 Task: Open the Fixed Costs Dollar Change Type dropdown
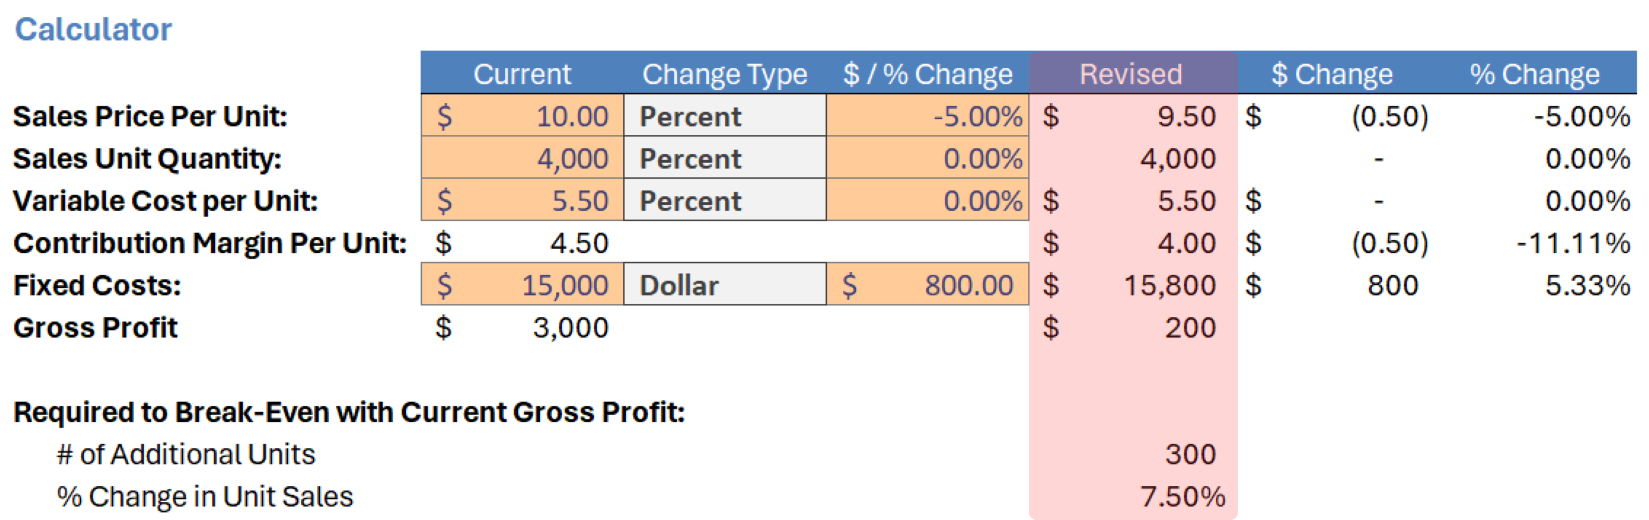(724, 285)
